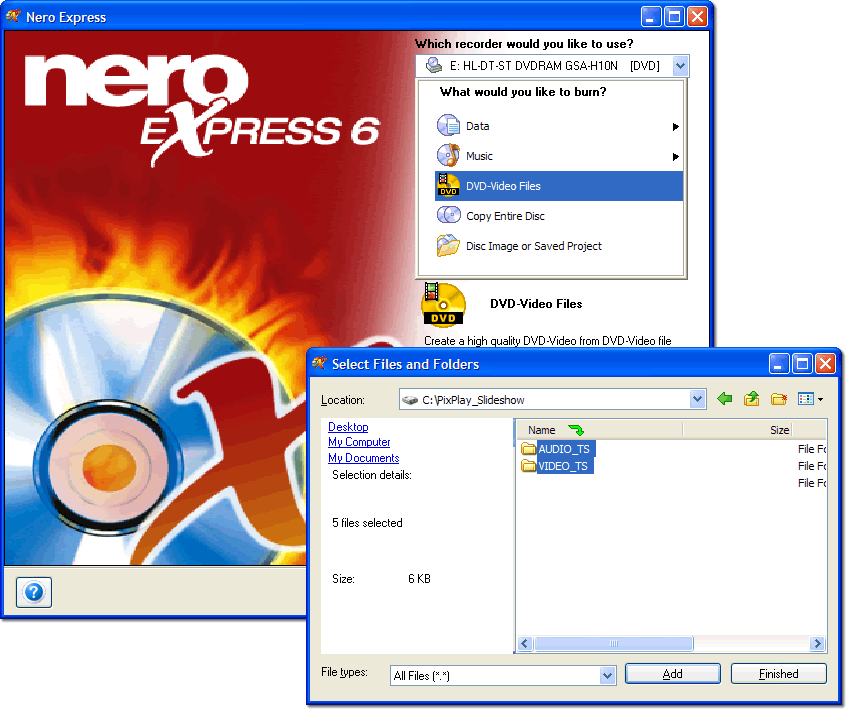Click the Nero Express title bar icon
Image resolution: width=846 pixels, height=709 pixels.
[x=13, y=17]
